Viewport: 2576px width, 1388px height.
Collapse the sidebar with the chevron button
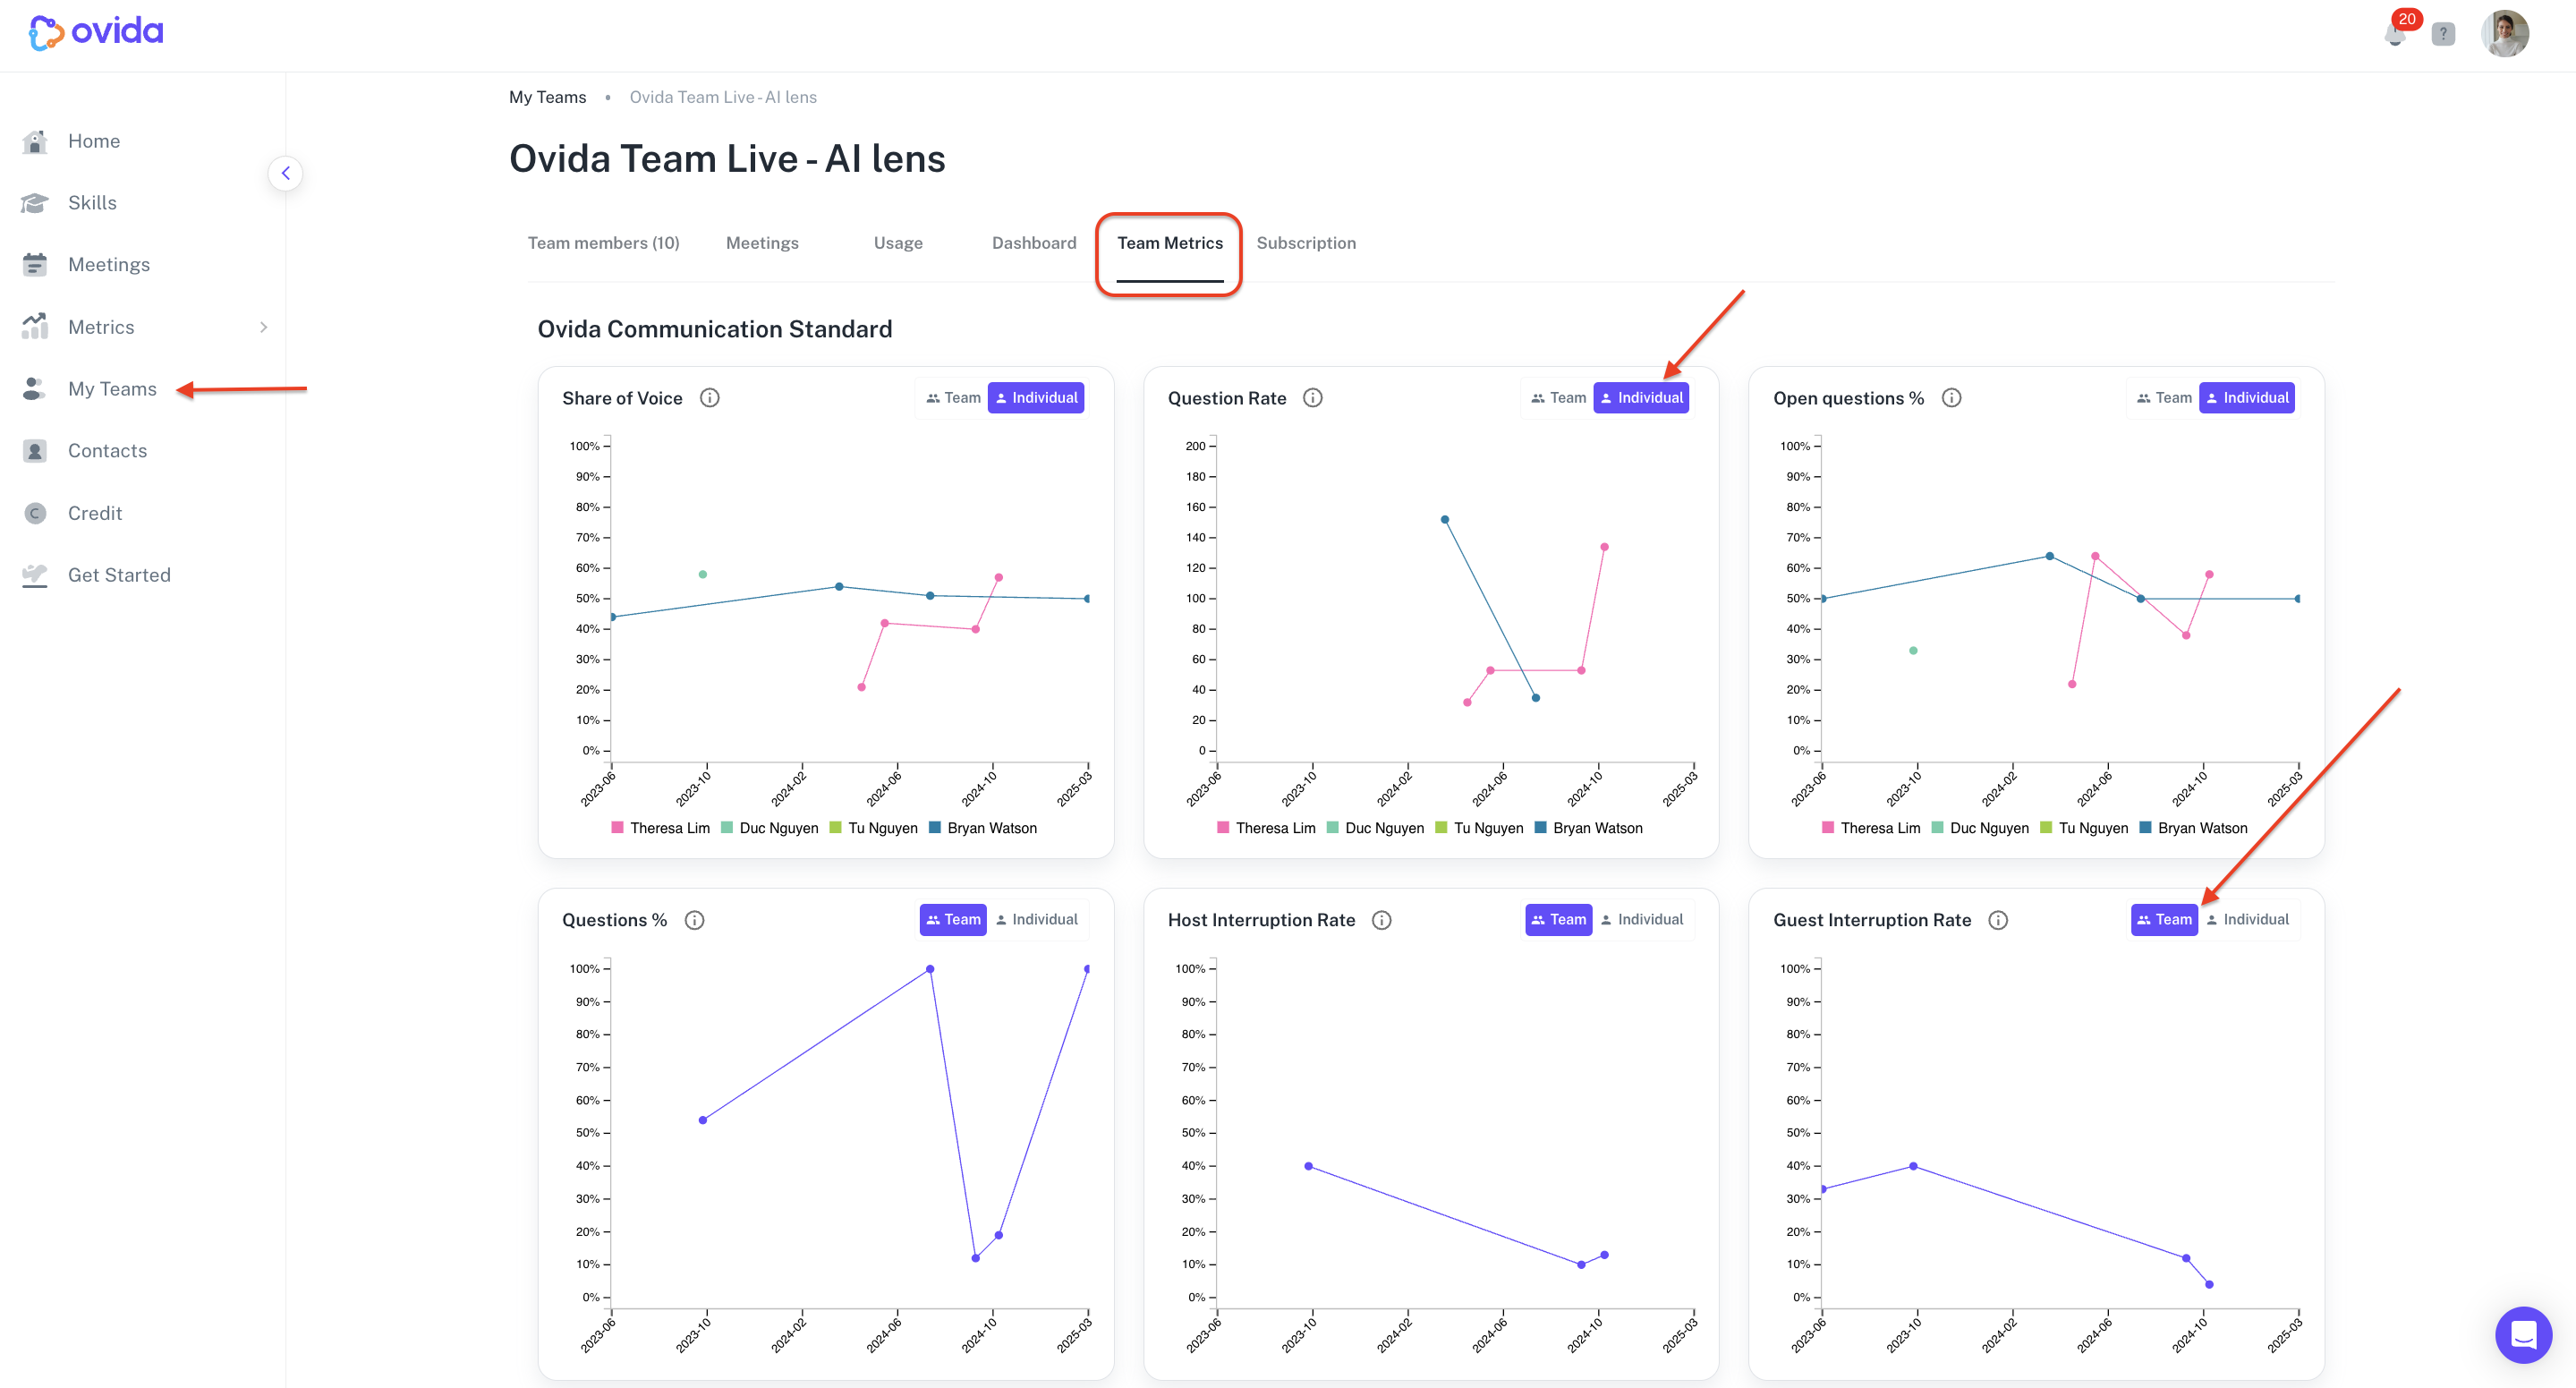coord(286,173)
